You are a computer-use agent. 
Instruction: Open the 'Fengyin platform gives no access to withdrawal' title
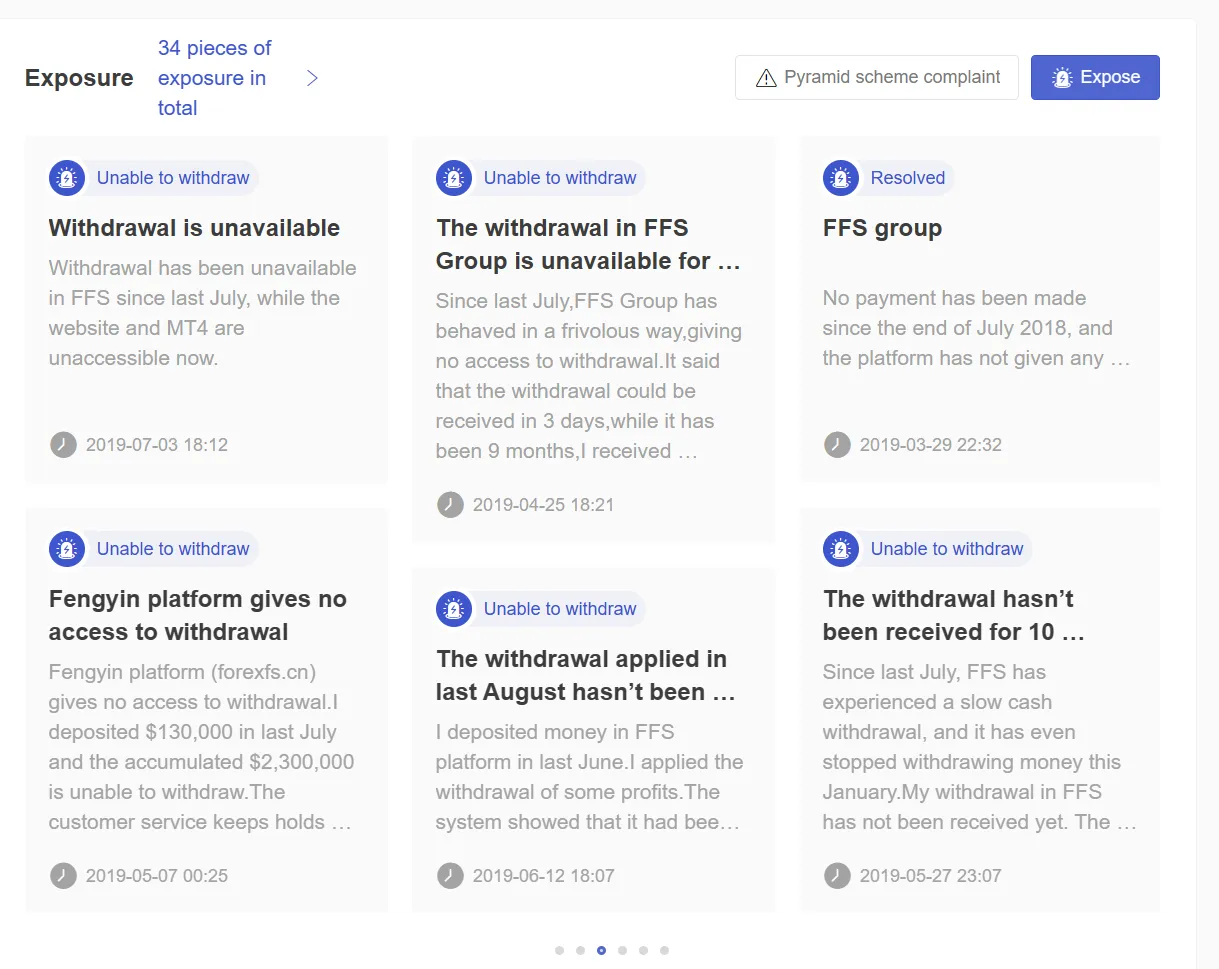click(x=198, y=615)
